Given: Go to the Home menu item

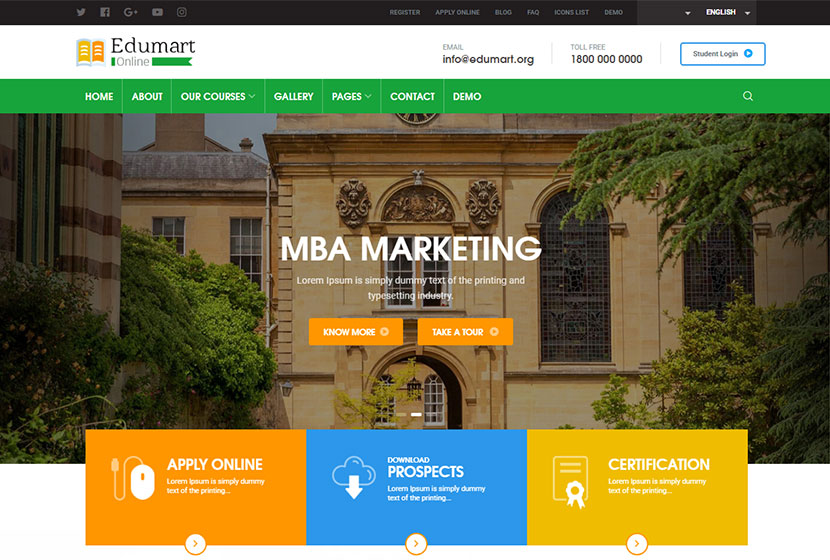Looking at the screenshot, I should tap(99, 96).
